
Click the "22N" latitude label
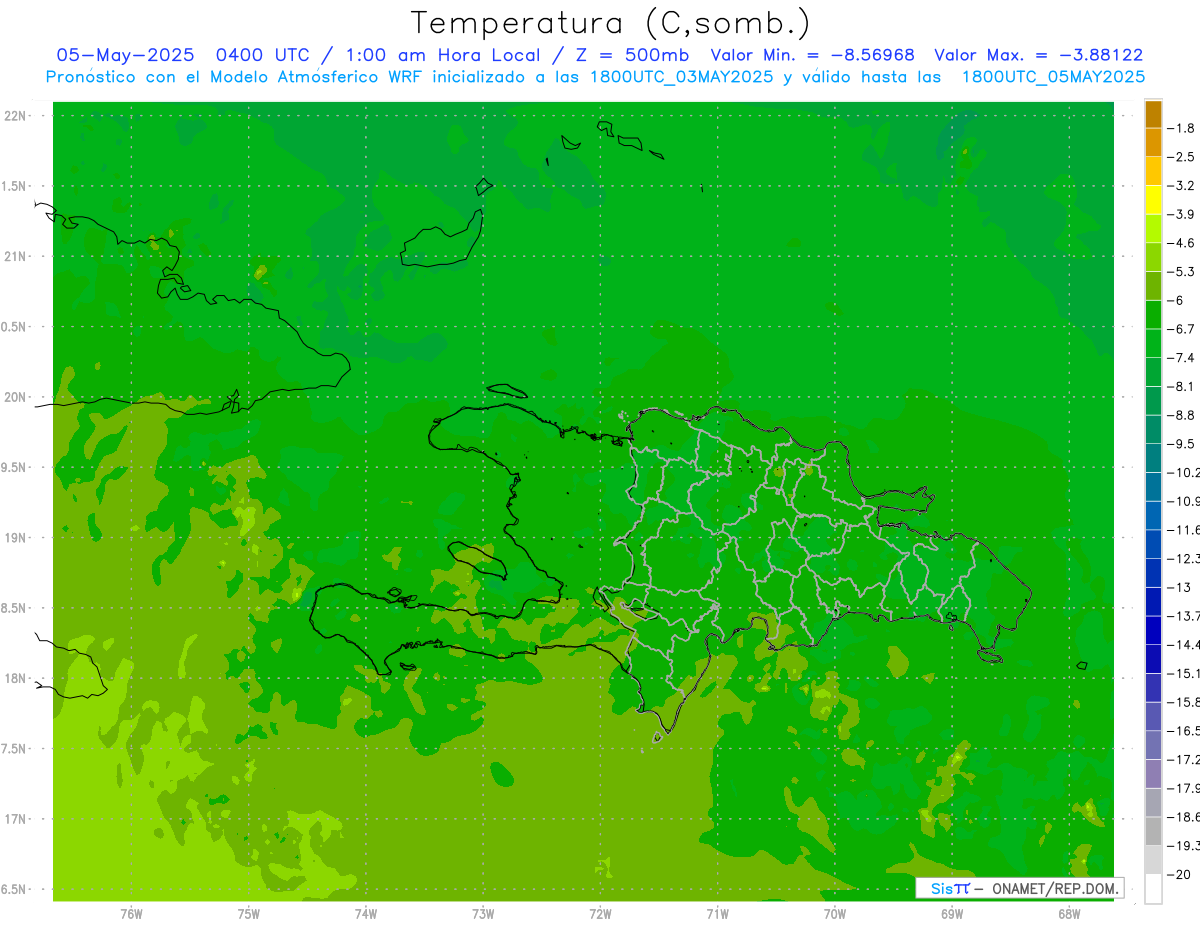(15, 116)
